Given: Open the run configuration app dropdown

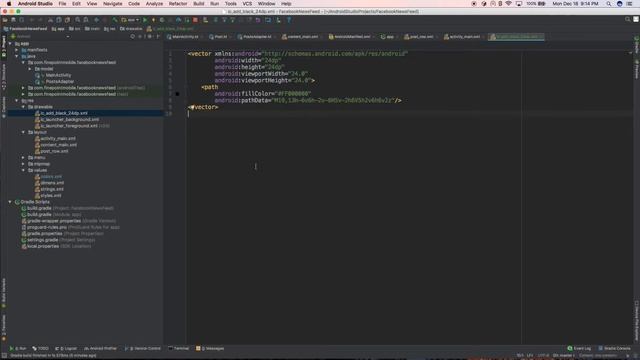Looking at the screenshot, I should click(130, 20).
